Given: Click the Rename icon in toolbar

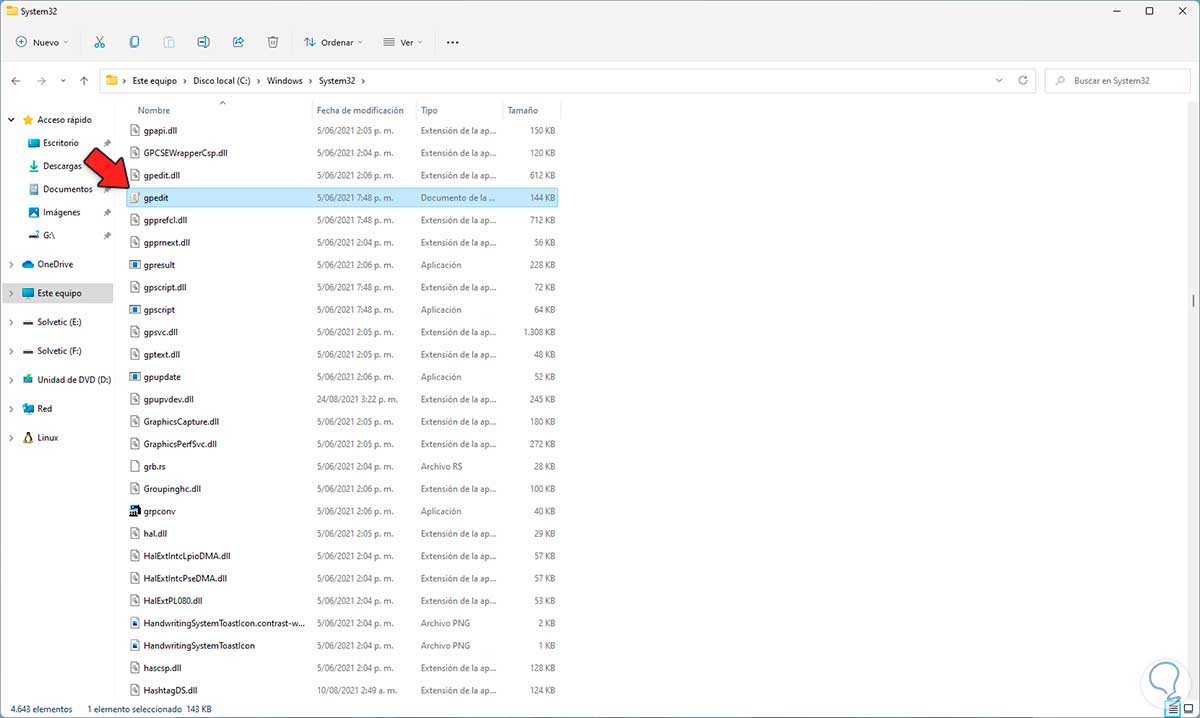Looking at the screenshot, I should (204, 43).
